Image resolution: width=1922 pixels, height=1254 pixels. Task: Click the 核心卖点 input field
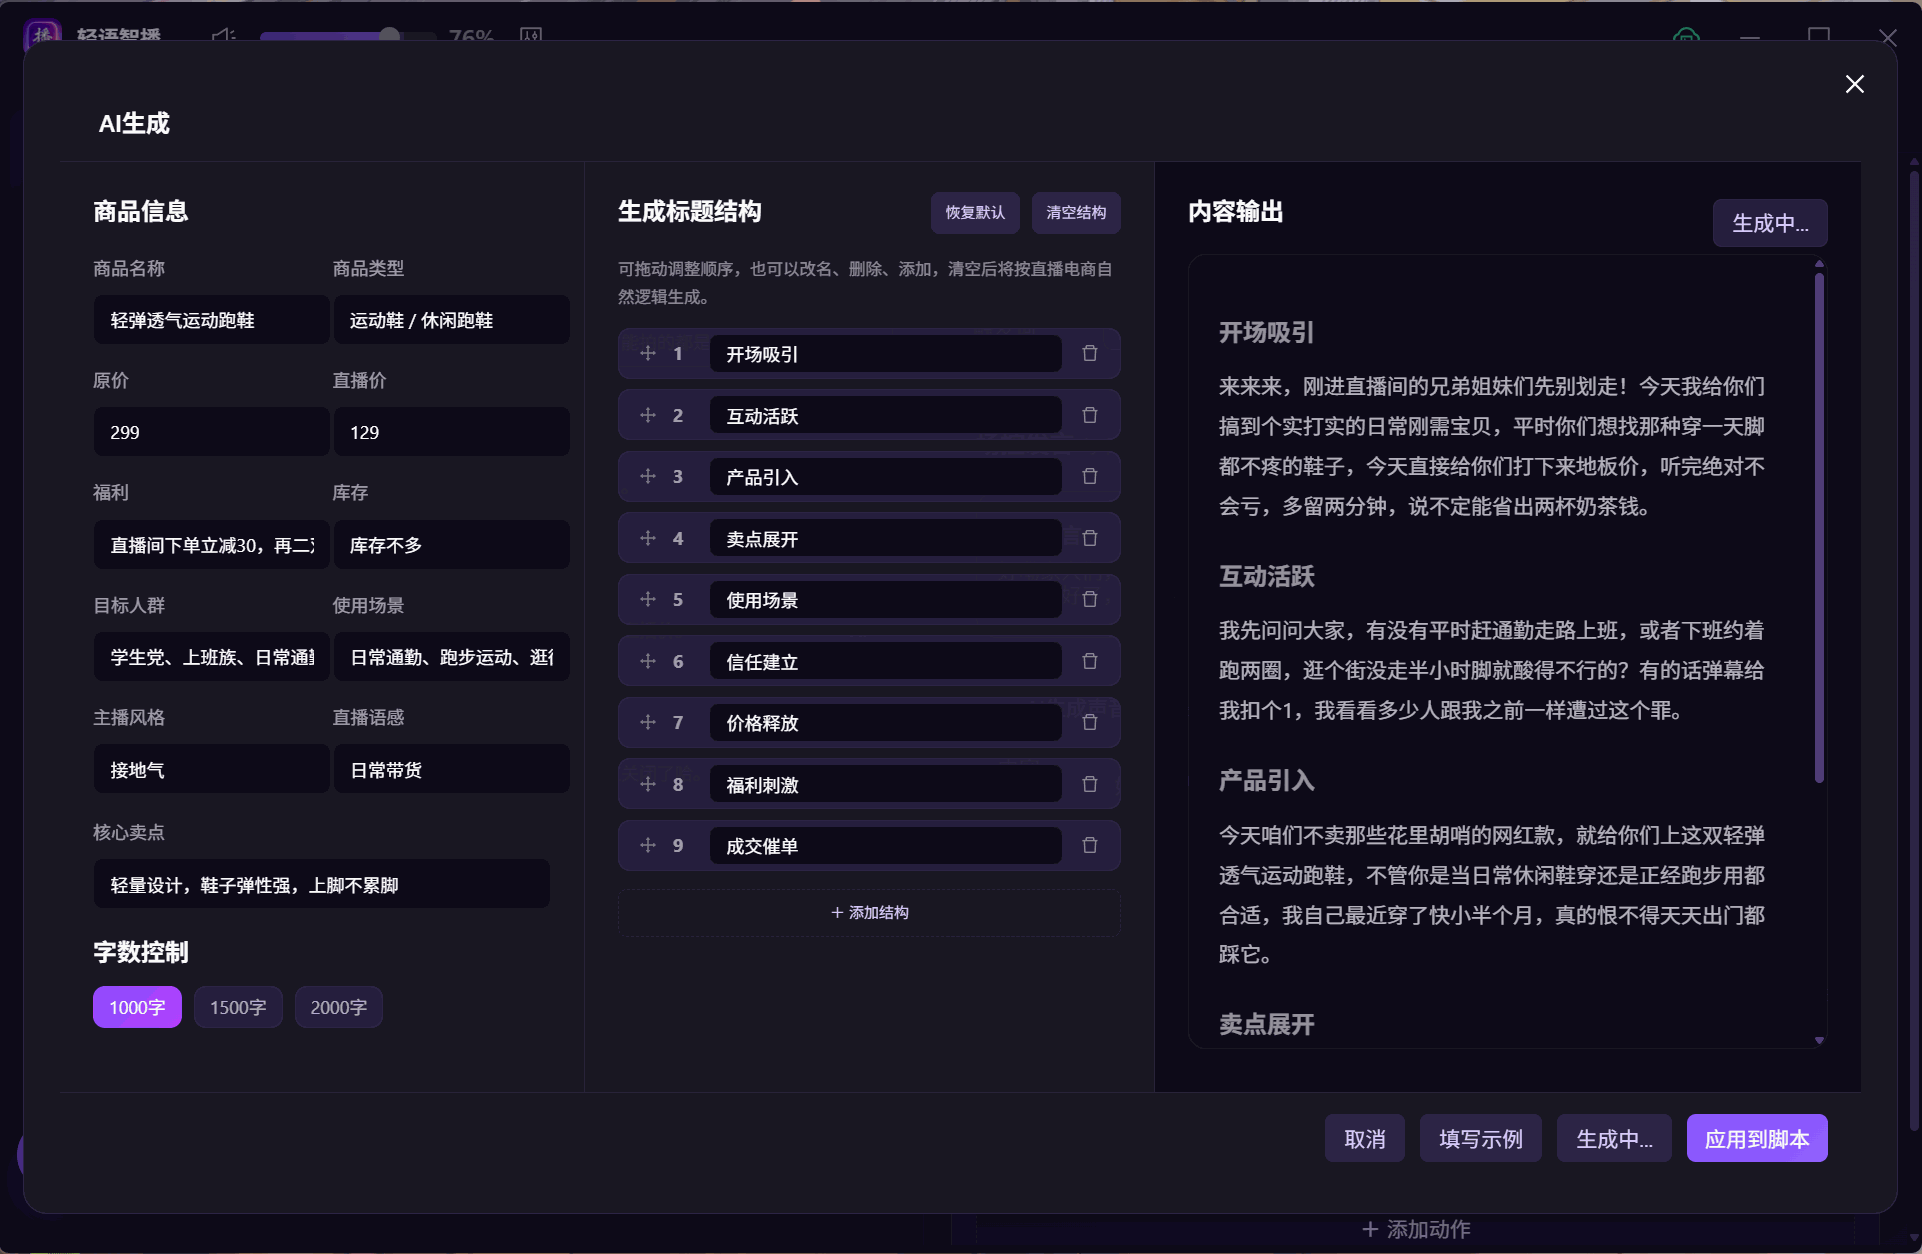pos(321,884)
